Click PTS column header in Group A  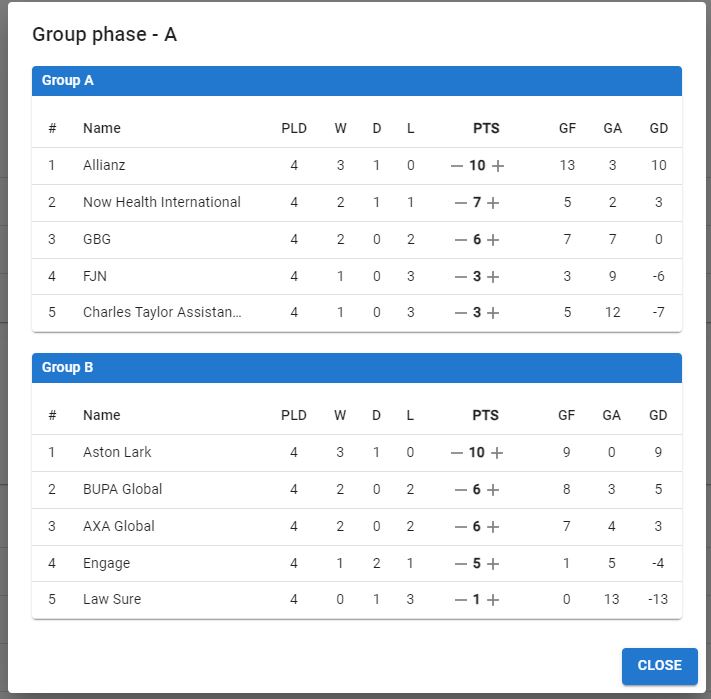[x=486, y=128]
